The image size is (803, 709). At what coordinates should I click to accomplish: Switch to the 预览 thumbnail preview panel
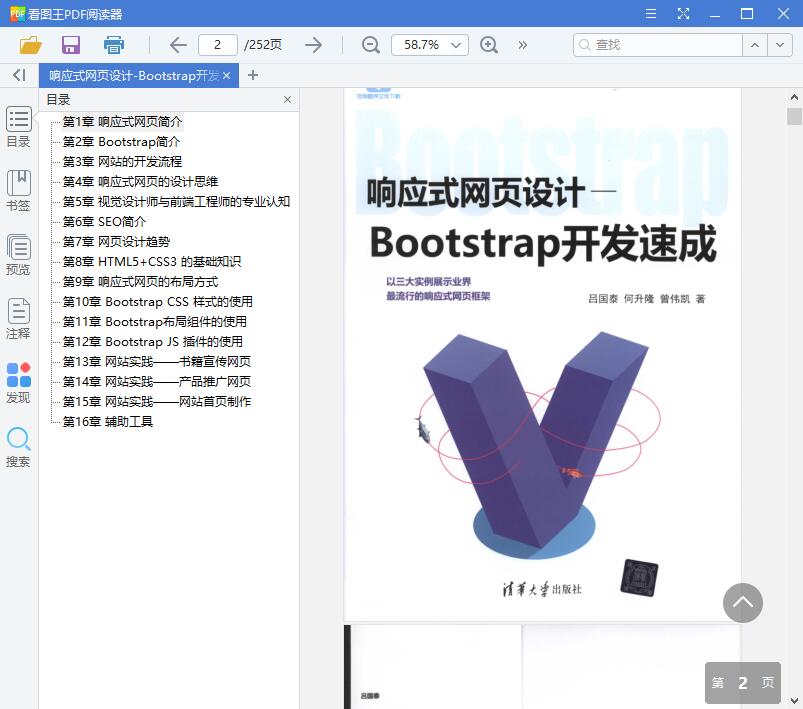[17, 253]
